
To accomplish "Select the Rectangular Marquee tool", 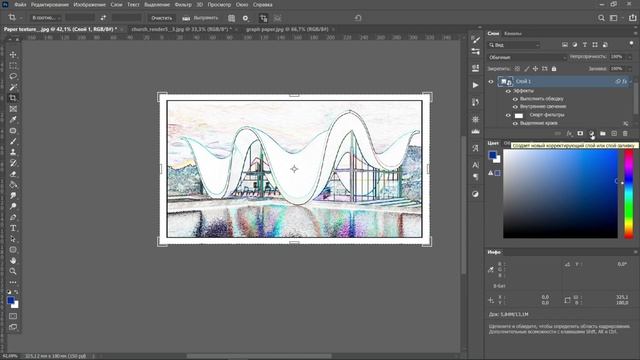I will (13, 65).
